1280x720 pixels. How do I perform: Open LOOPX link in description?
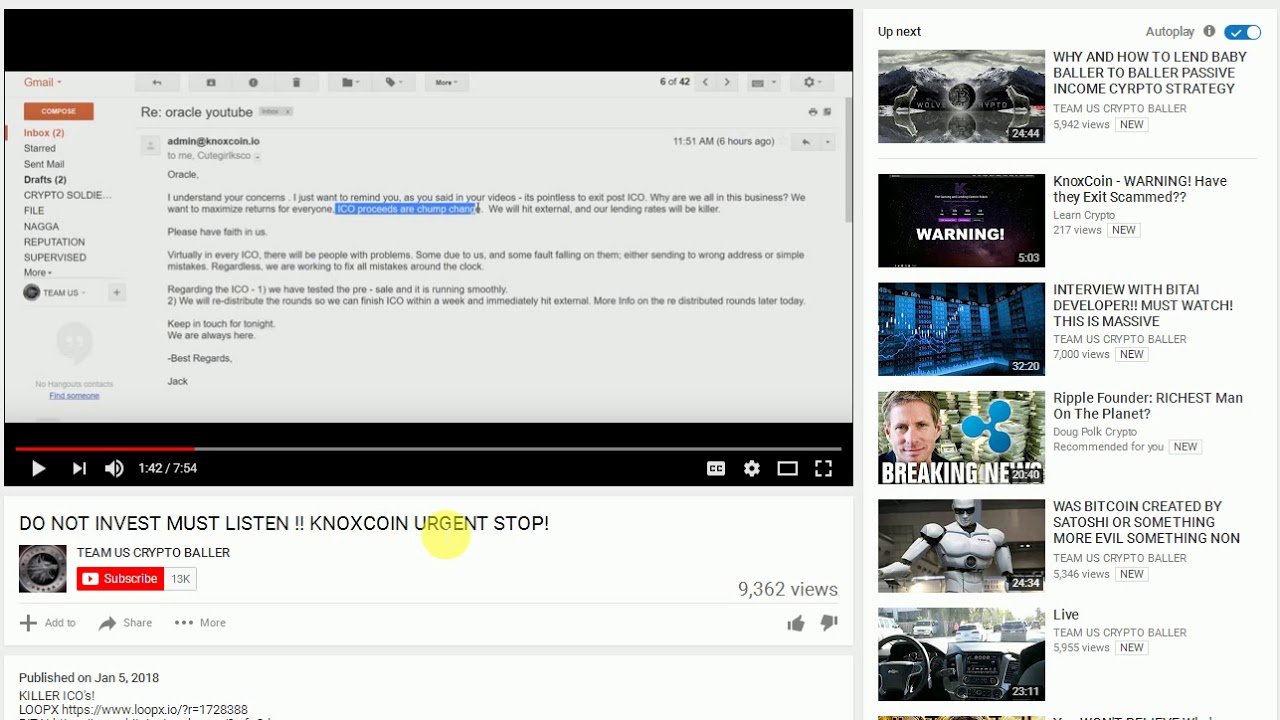[x=155, y=710]
